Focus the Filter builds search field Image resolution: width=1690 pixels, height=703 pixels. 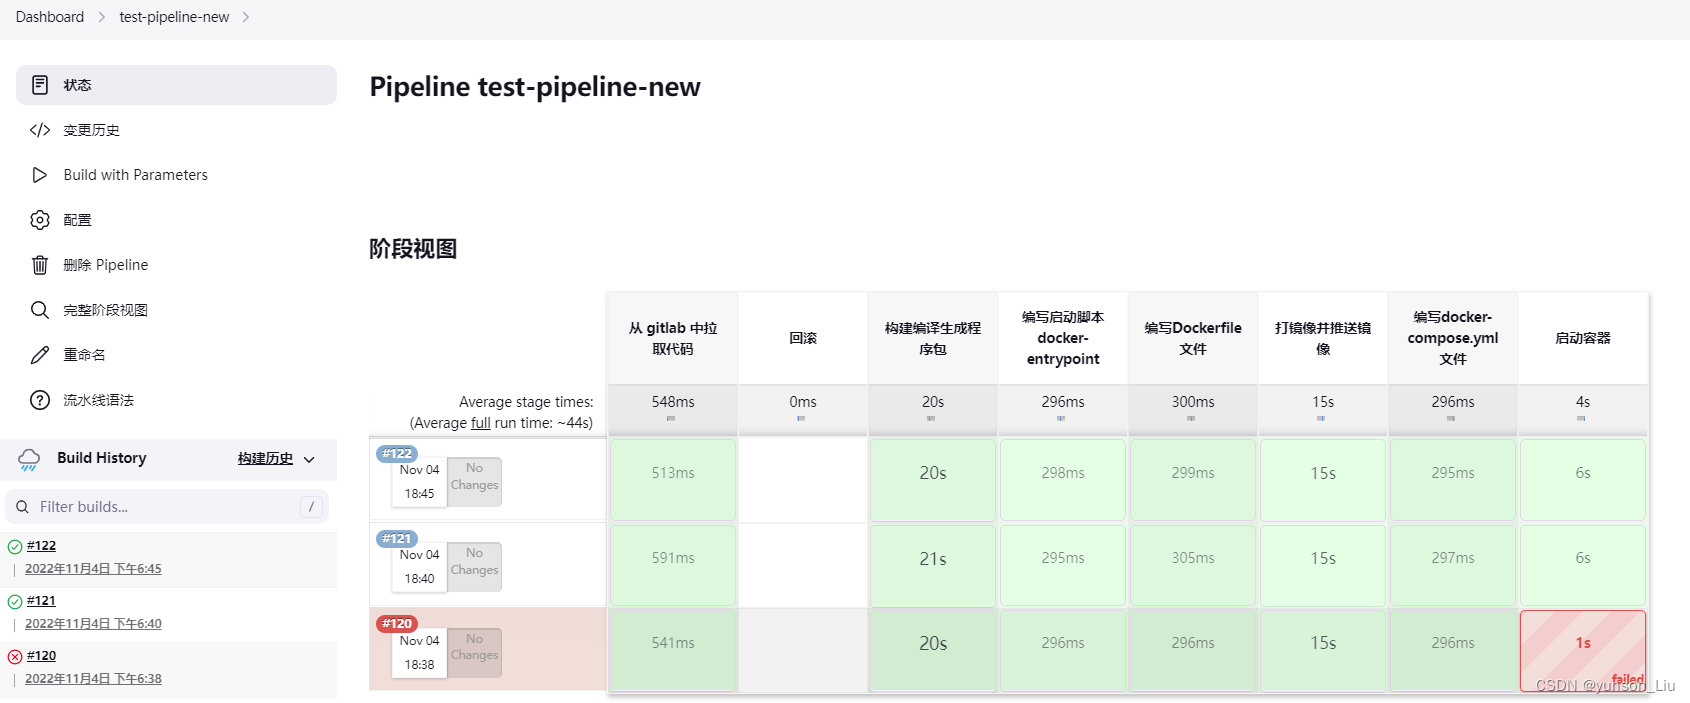pos(167,507)
